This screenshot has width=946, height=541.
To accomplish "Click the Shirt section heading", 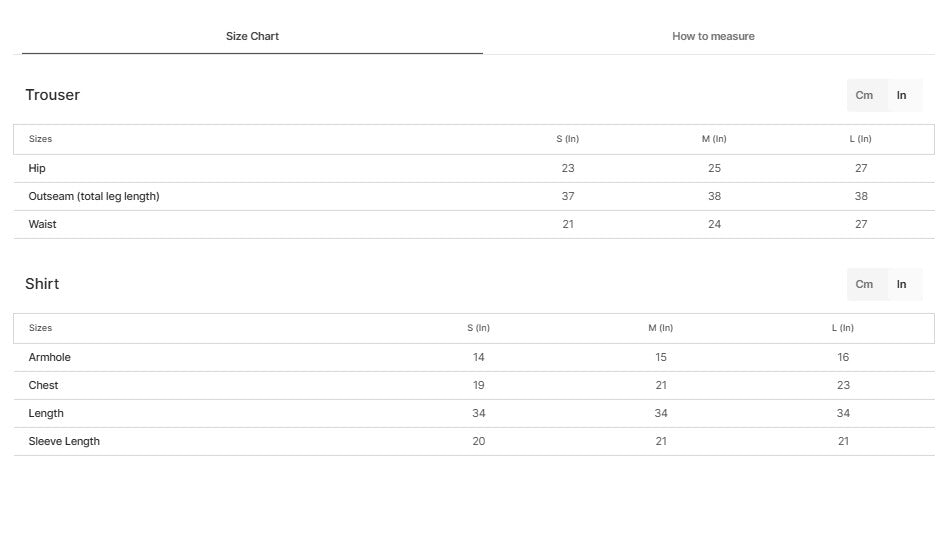I will click(x=42, y=284).
